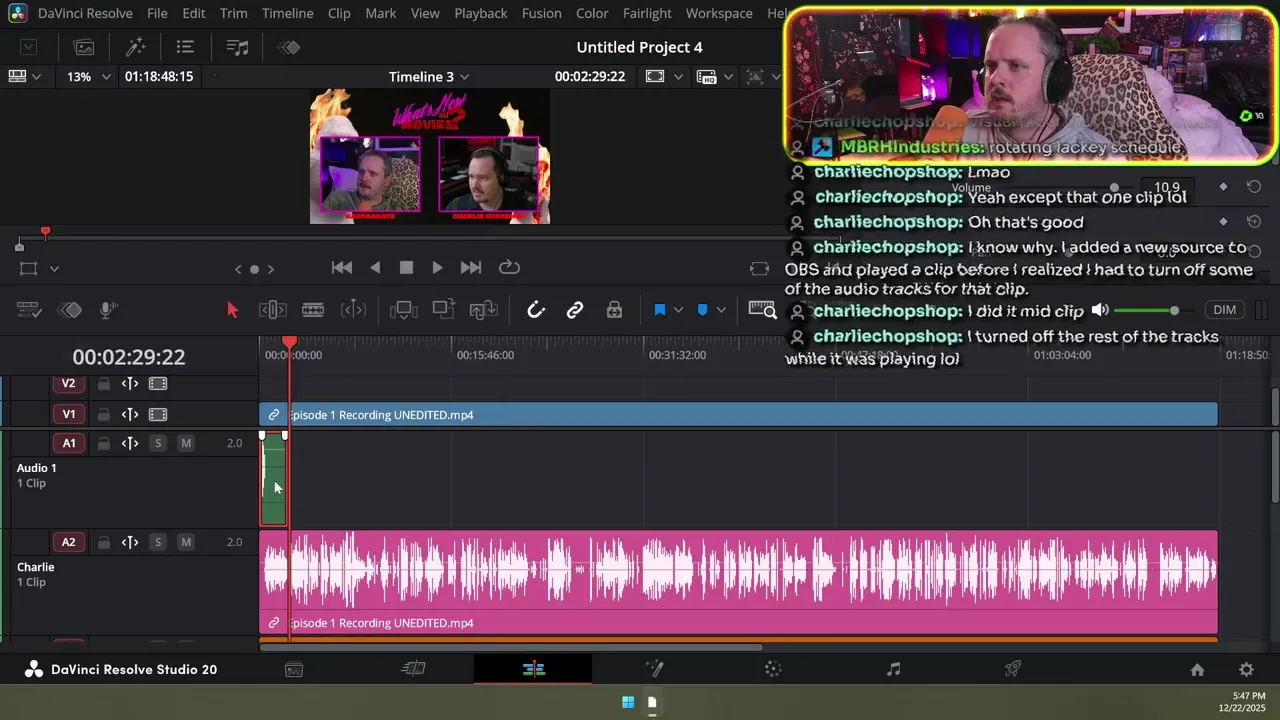Select the blue V1 Episode 1 Recording clip
The image size is (1280, 720).
click(738, 415)
